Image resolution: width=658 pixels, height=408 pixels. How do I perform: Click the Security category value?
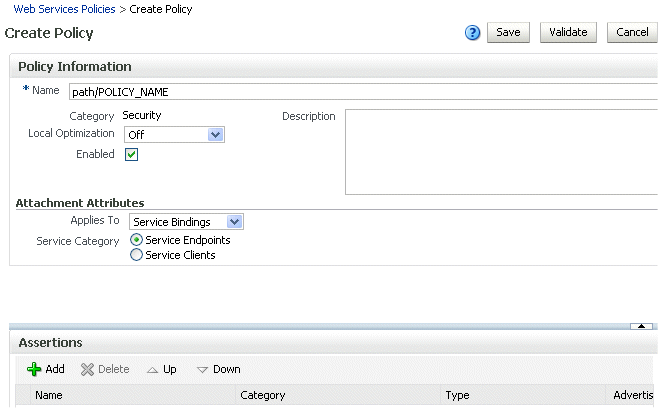pyautogui.click(x=142, y=115)
